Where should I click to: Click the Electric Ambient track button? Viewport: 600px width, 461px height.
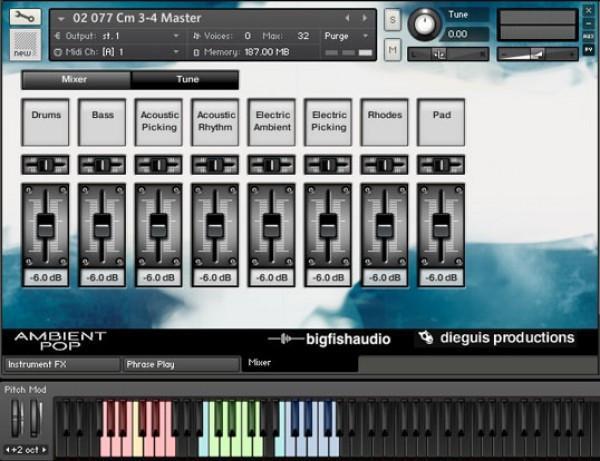(x=272, y=121)
